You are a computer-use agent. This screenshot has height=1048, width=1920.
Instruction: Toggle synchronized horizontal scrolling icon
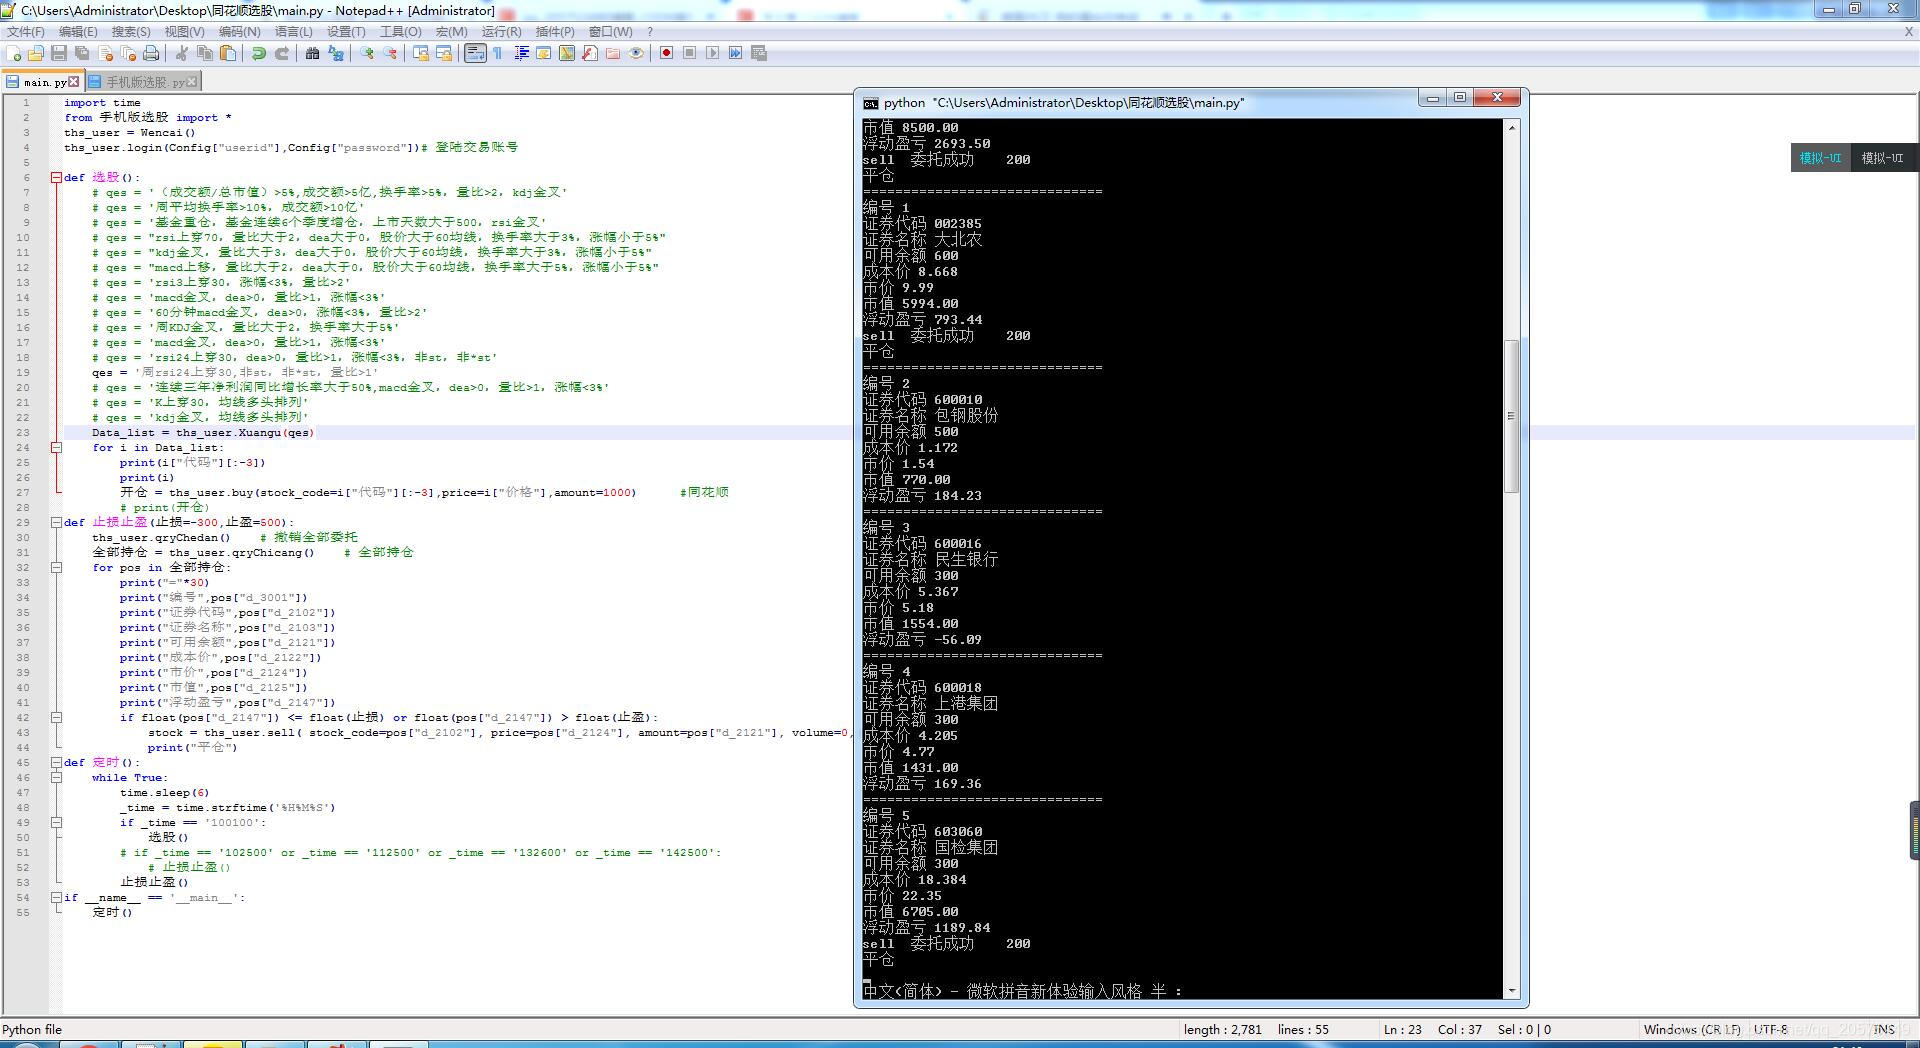tap(444, 53)
